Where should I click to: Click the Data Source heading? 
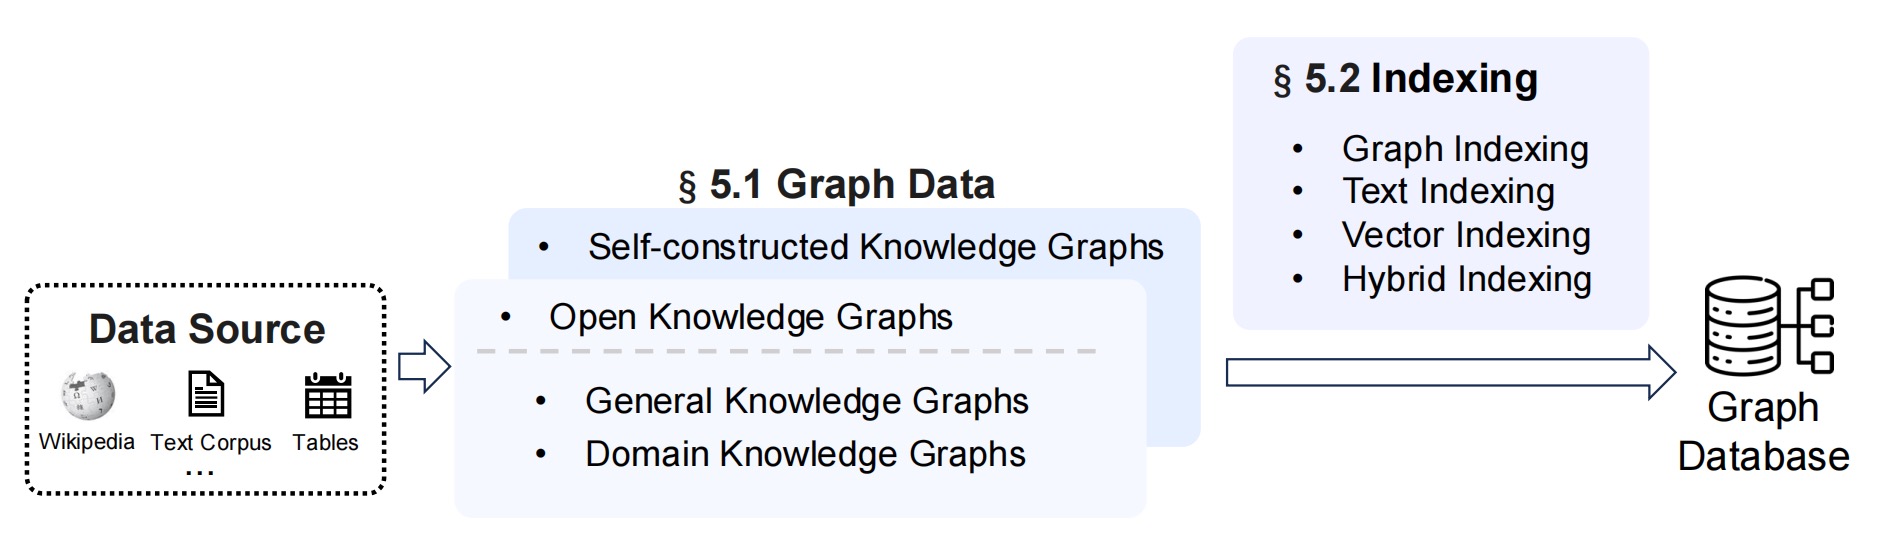coord(207,329)
